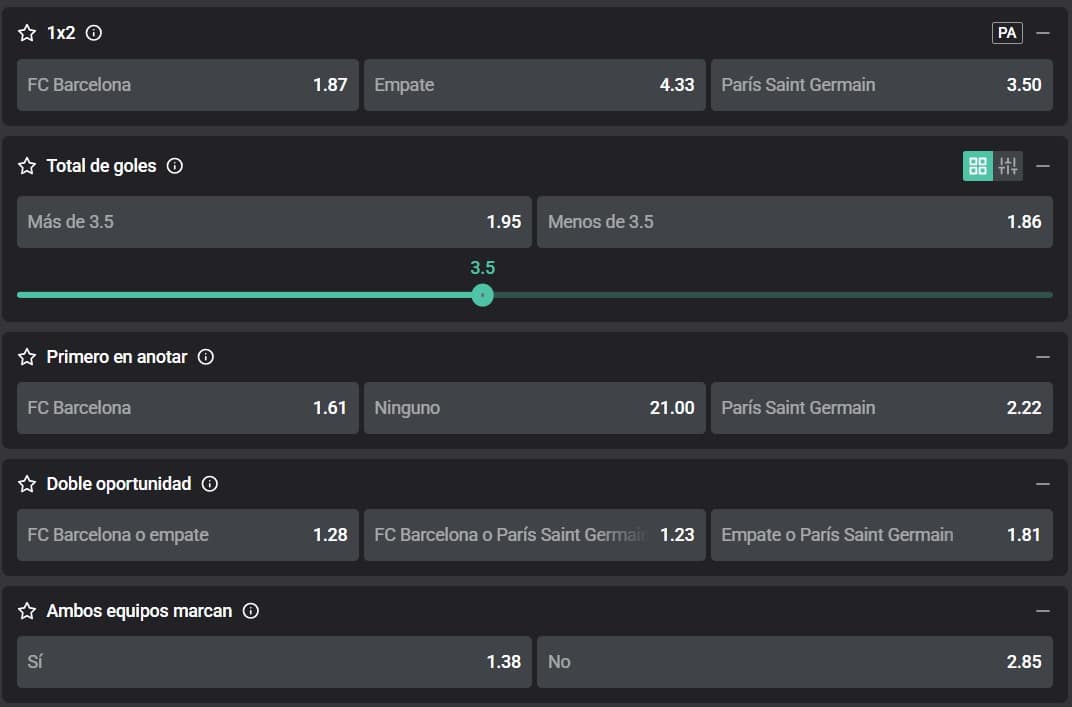Click info icon beside Ambos equipos marcan

pyautogui.click(x=251, y=611)
